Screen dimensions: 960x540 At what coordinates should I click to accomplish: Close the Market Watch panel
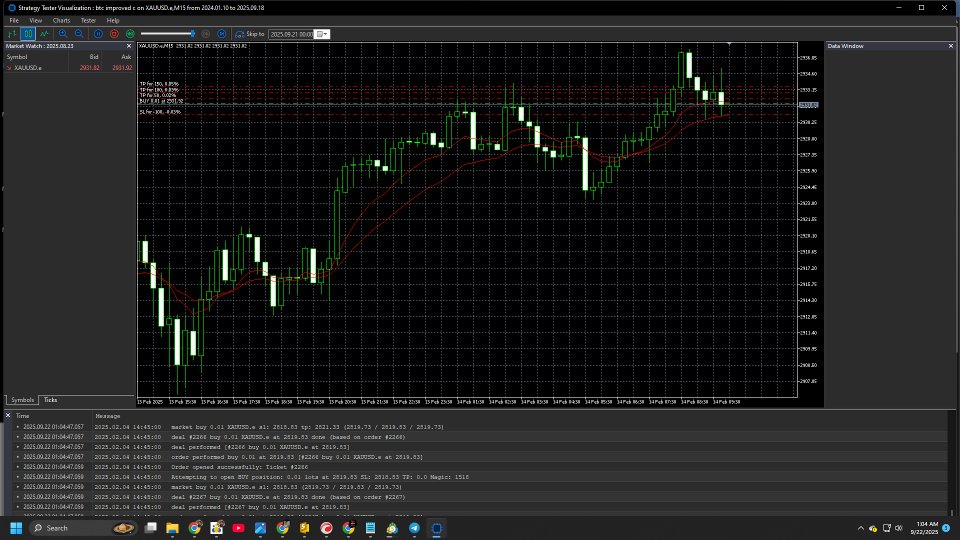point(129,46)
